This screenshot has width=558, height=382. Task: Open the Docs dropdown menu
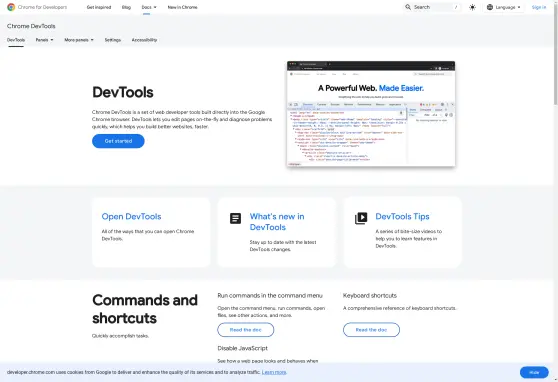tap(149, 7)
